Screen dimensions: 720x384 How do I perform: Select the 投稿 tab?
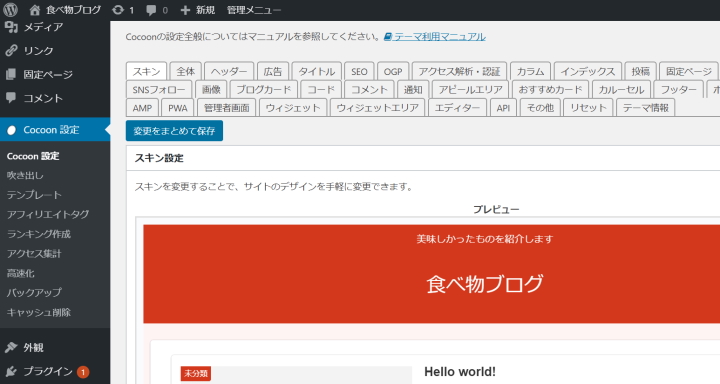pyautogui.click(x=640, y=71)
